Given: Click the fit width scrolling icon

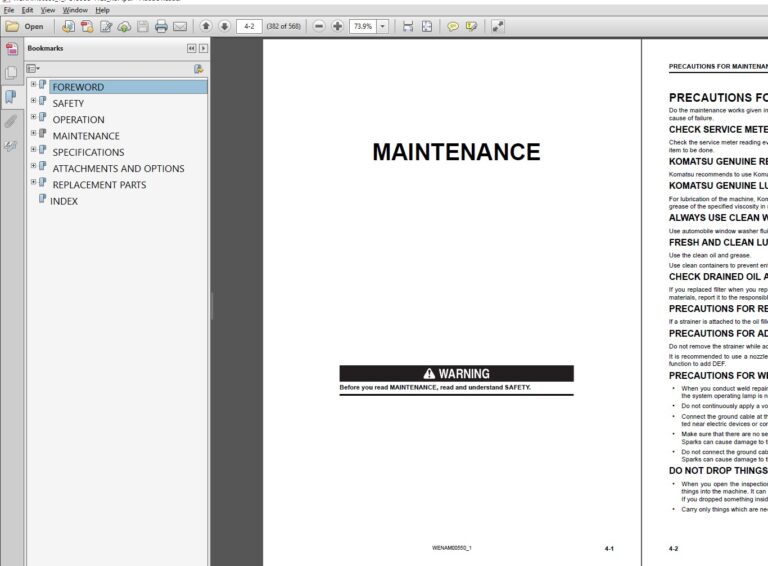Looking at the screenshot, I should coord(408,26).
